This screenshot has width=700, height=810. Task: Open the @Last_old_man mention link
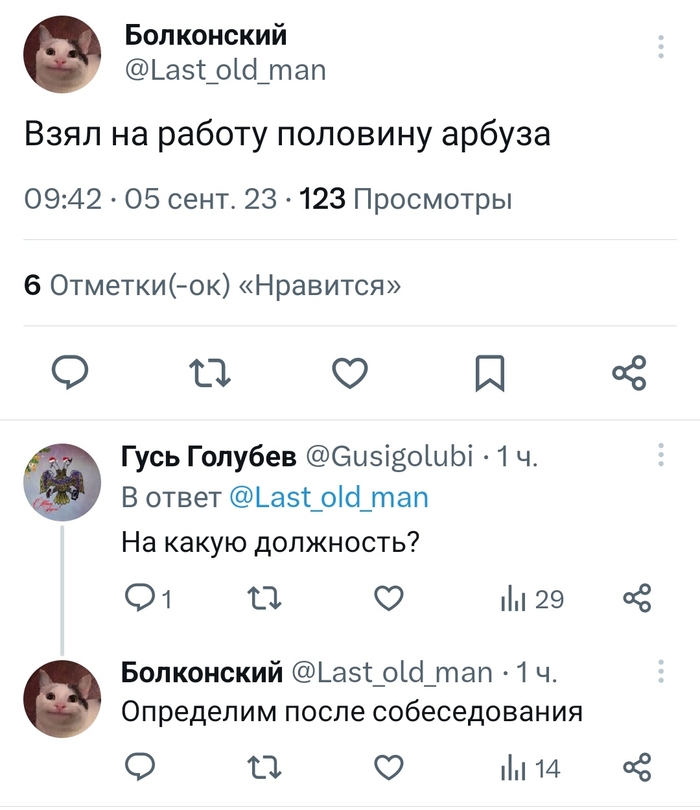pyautogui.click(x=329, y=497)
